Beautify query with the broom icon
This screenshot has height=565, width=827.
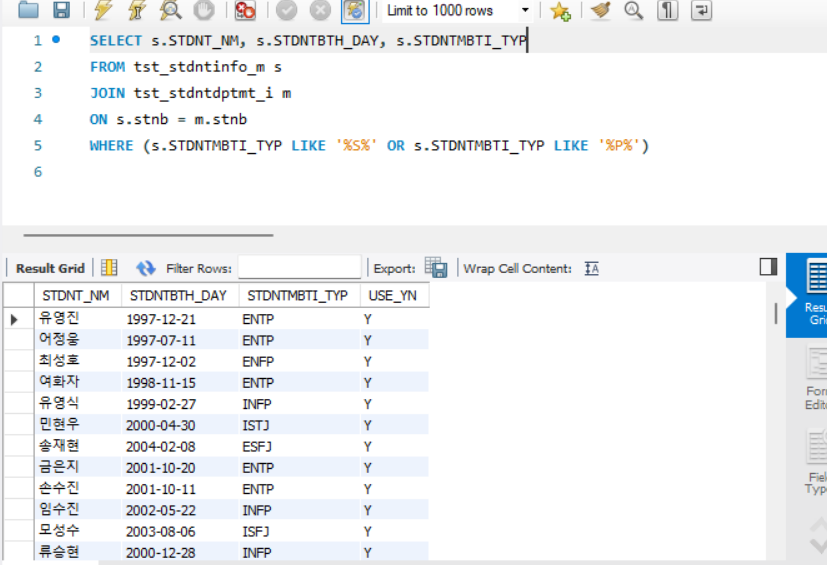coord(601,10)
